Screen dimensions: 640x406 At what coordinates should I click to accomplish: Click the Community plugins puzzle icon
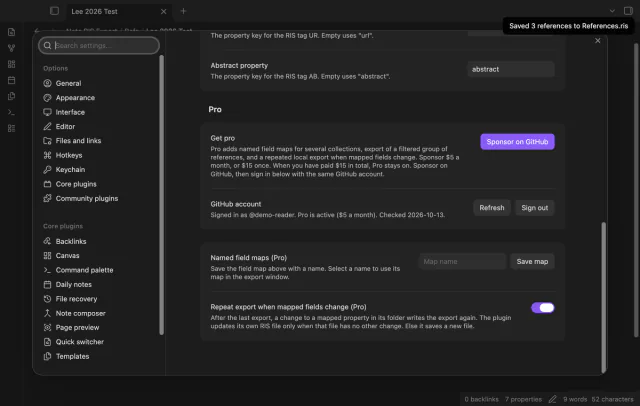click(x=47, y=198)
